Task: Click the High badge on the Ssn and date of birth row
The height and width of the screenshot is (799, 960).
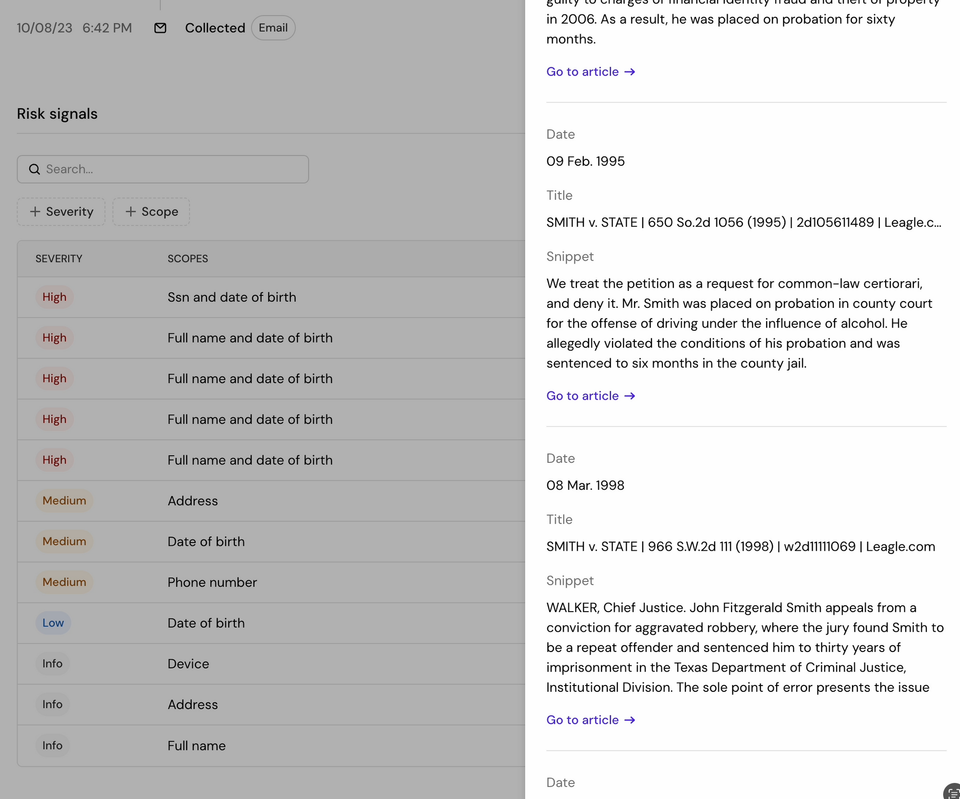Action: pos(54,297)
